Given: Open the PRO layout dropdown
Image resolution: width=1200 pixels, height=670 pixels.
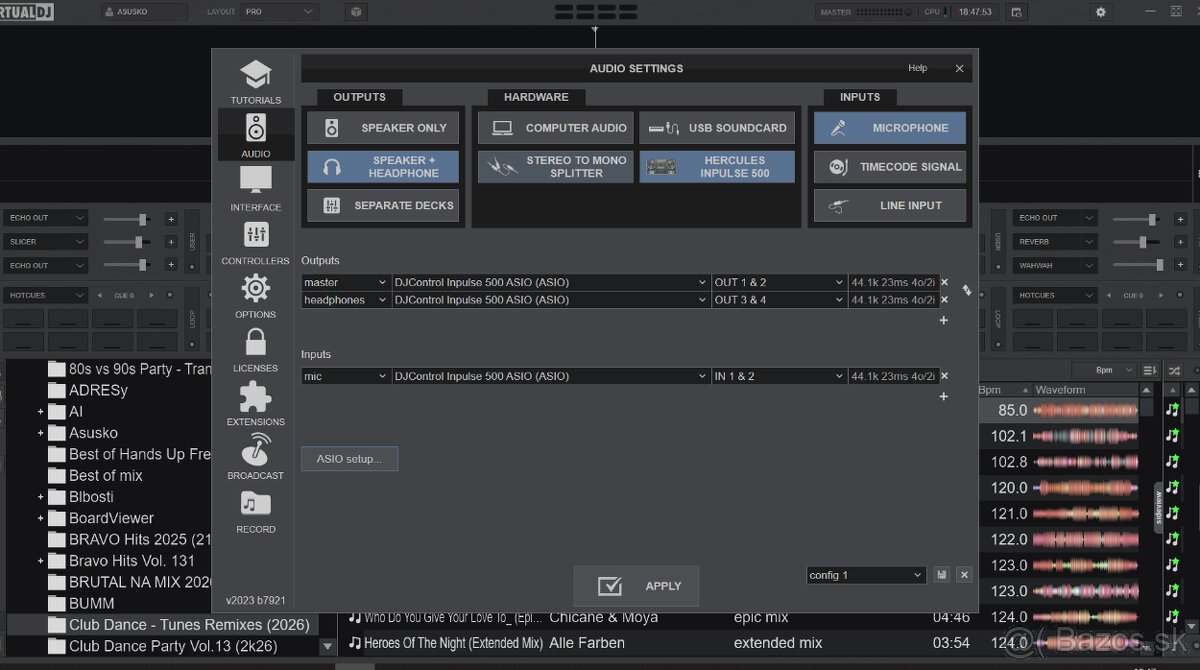Looking at the screenshot, I should tap(279, 12).
